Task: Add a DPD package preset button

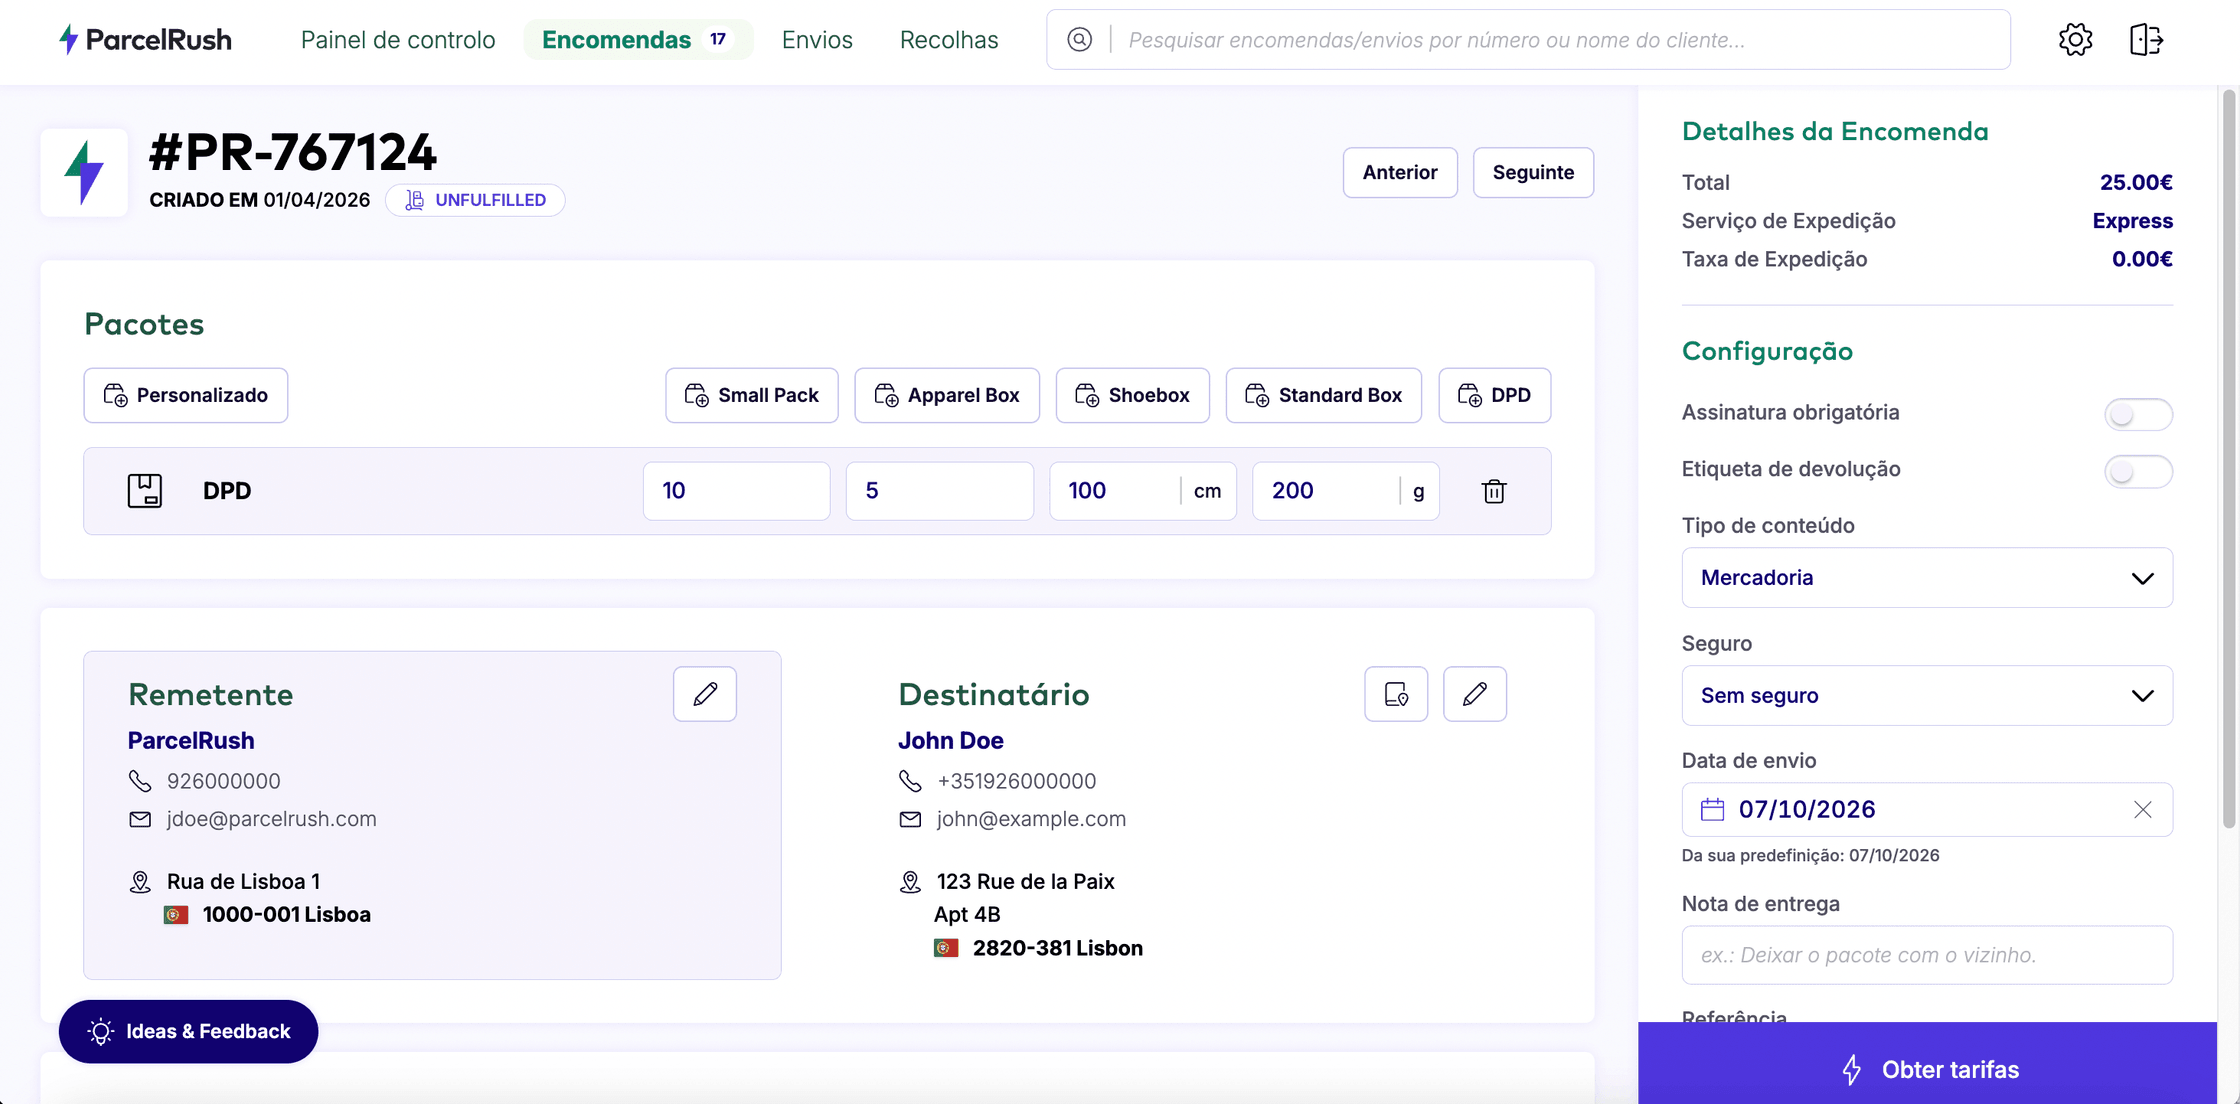Action: (1495, 395)
